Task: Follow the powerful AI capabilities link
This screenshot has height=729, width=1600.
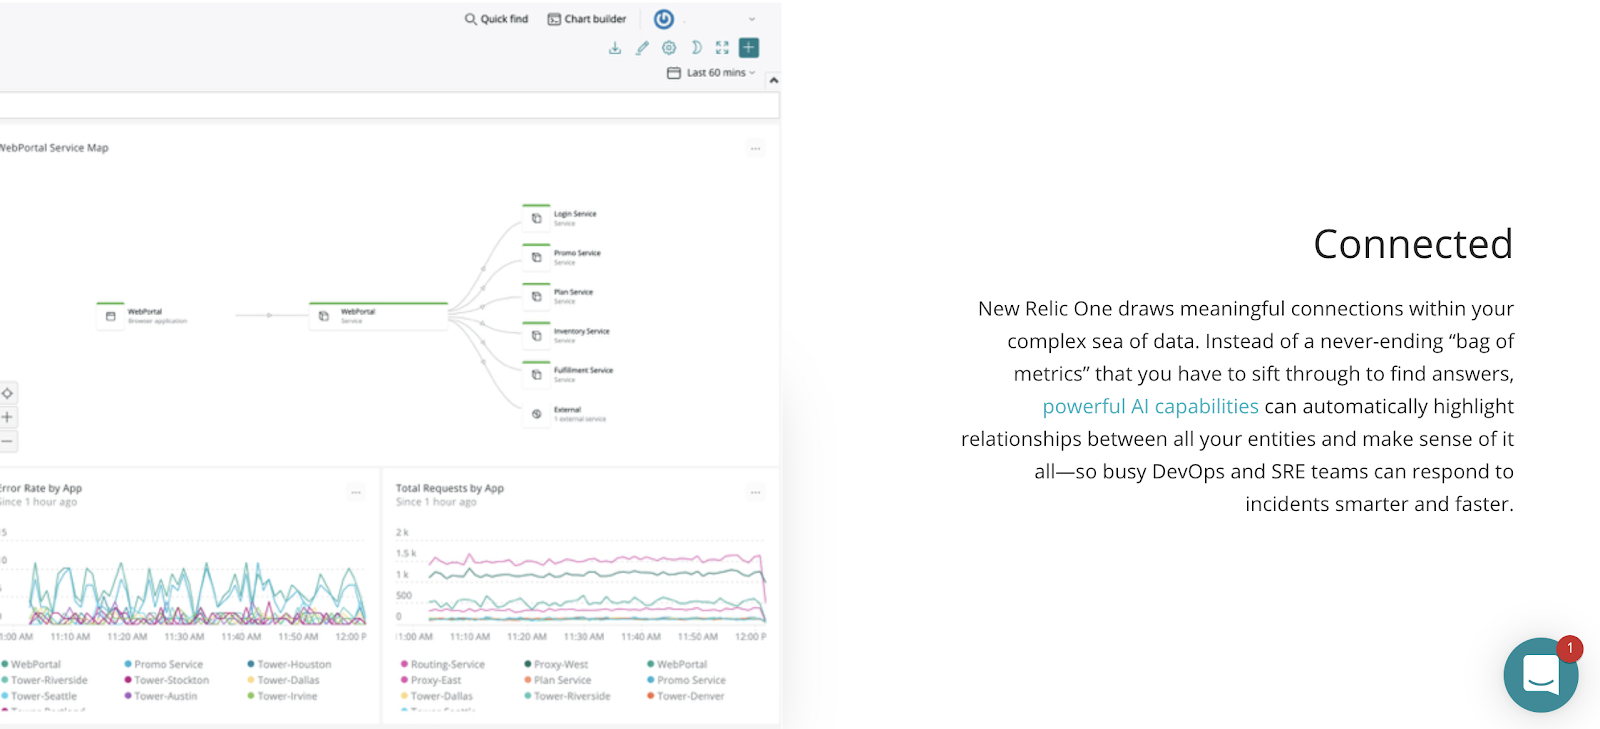Action: coord(1150,407)
